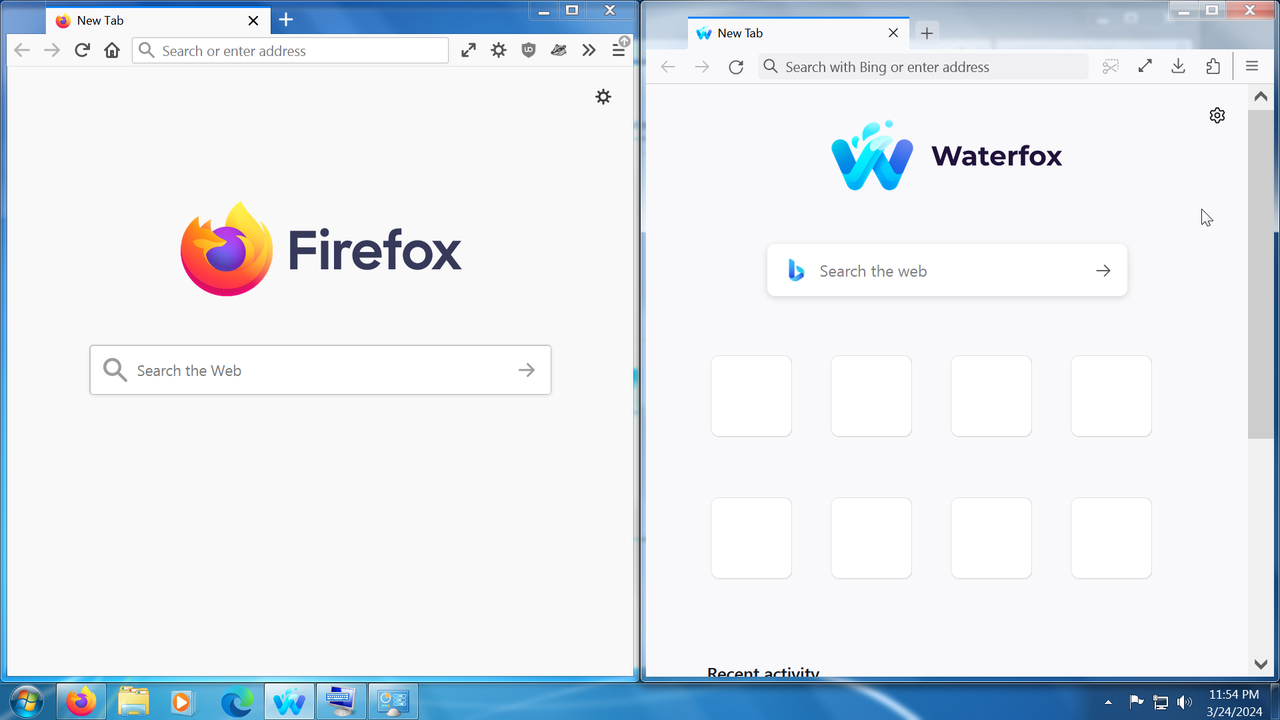Switch to Waterfox from the taskbar
Viewport: 1280px width, 720px height.
[x=289, y=702]
